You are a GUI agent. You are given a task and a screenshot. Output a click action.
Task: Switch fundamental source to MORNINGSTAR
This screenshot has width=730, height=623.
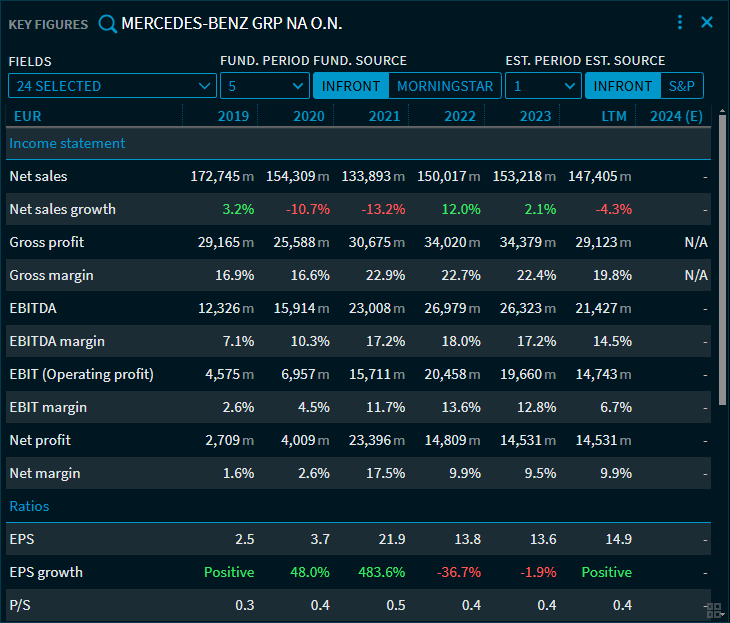pyautogui.click(x=445, y=86)
